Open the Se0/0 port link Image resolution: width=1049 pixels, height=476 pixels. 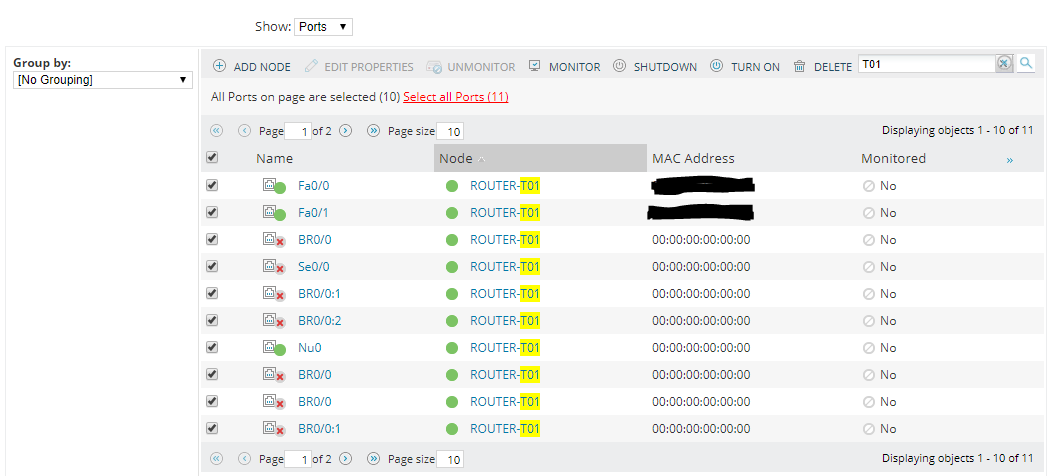tap(314, 267)
